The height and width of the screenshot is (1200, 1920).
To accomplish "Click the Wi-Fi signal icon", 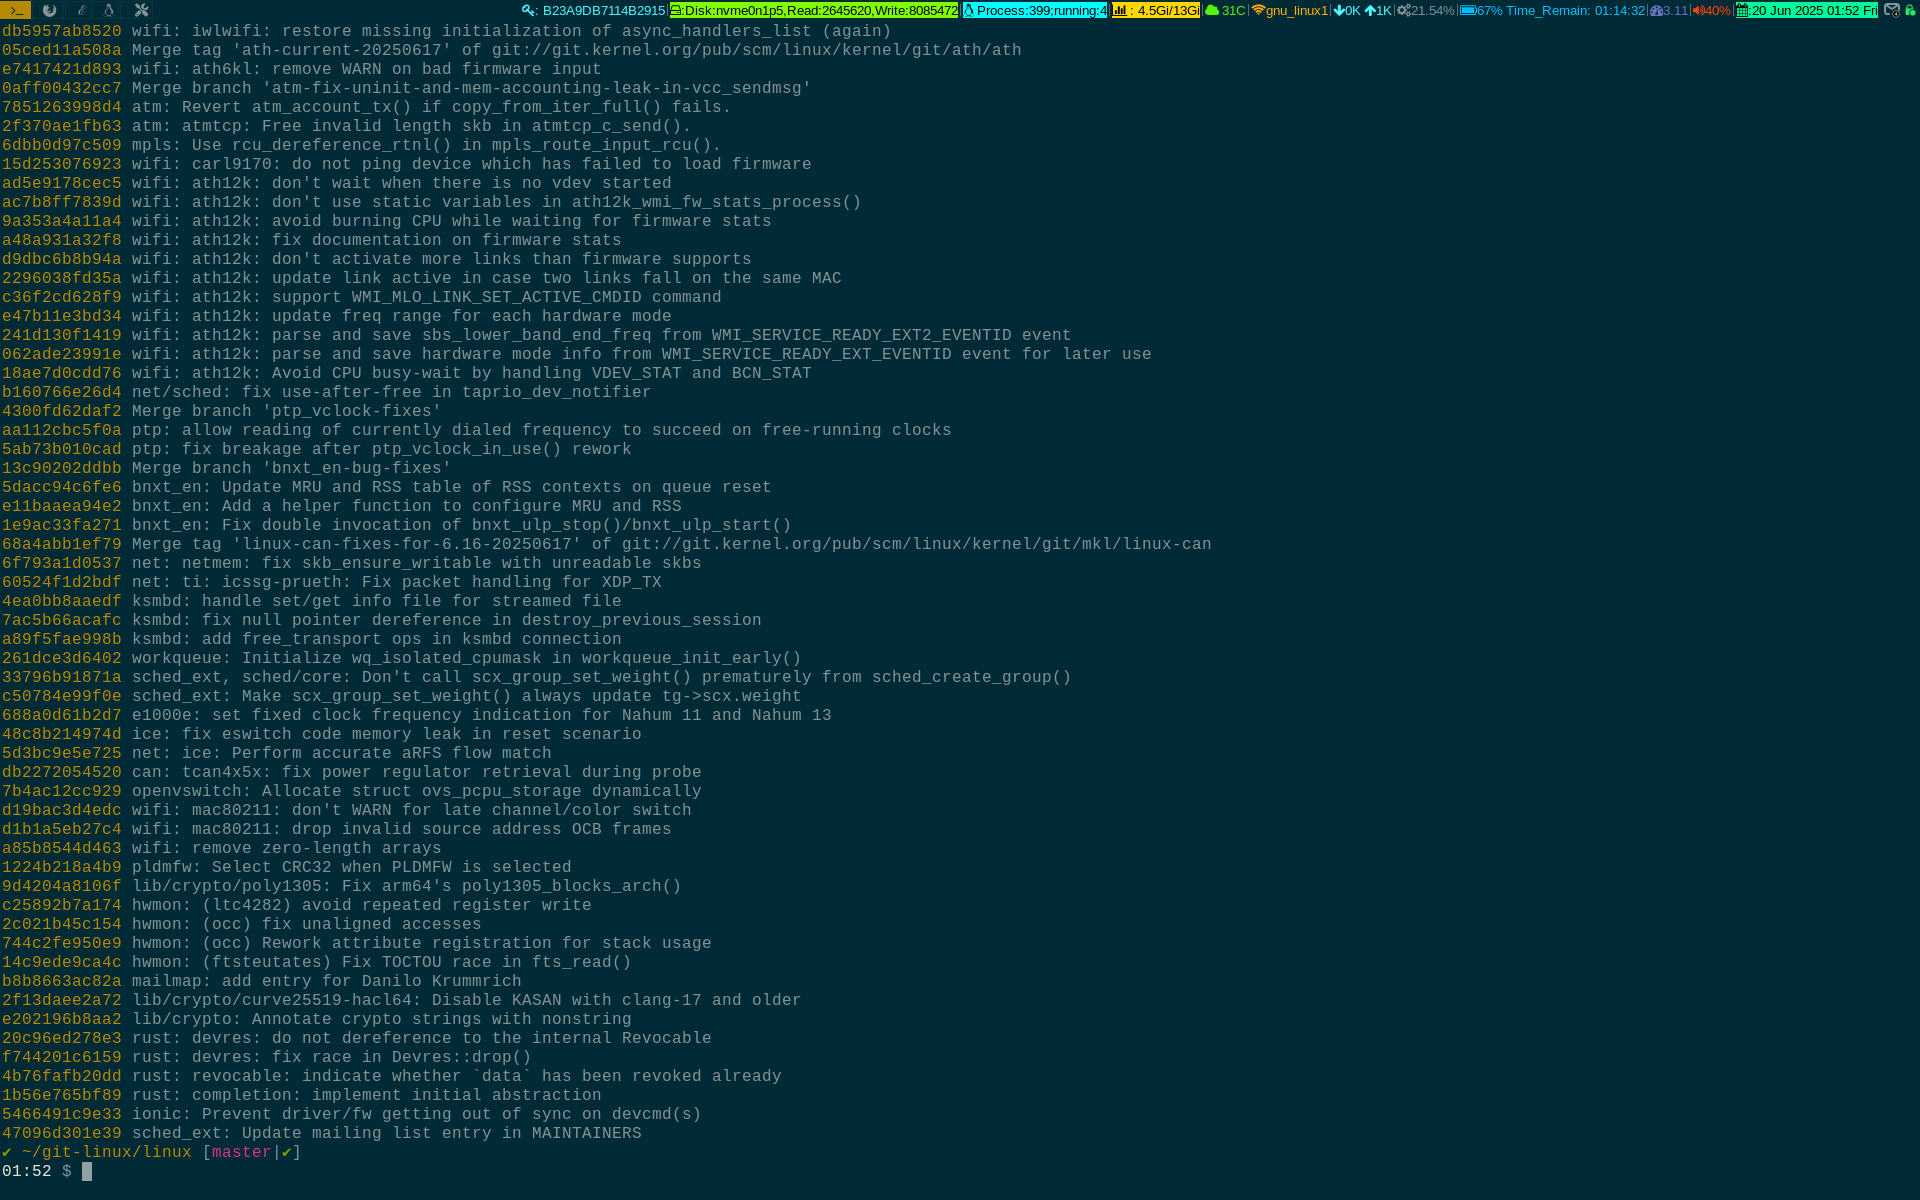I will coord(1258,10).
